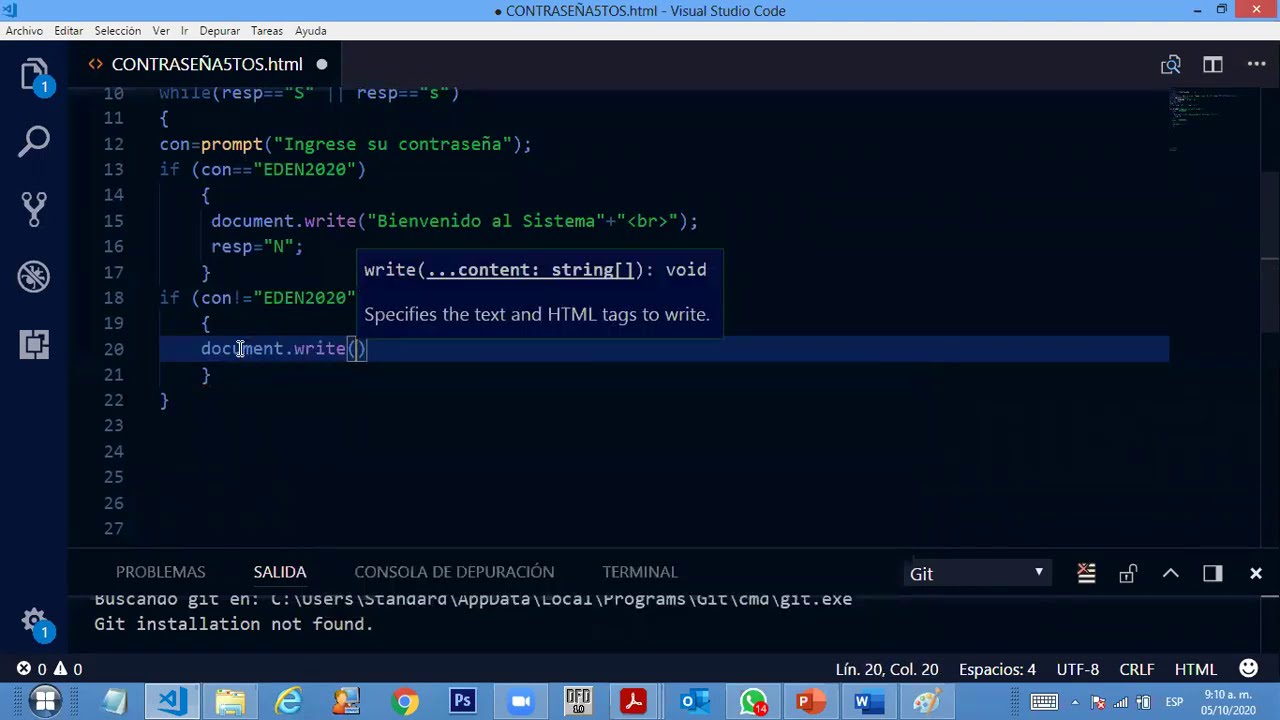
Task: Click the Windows Start button
Action: 45,701
